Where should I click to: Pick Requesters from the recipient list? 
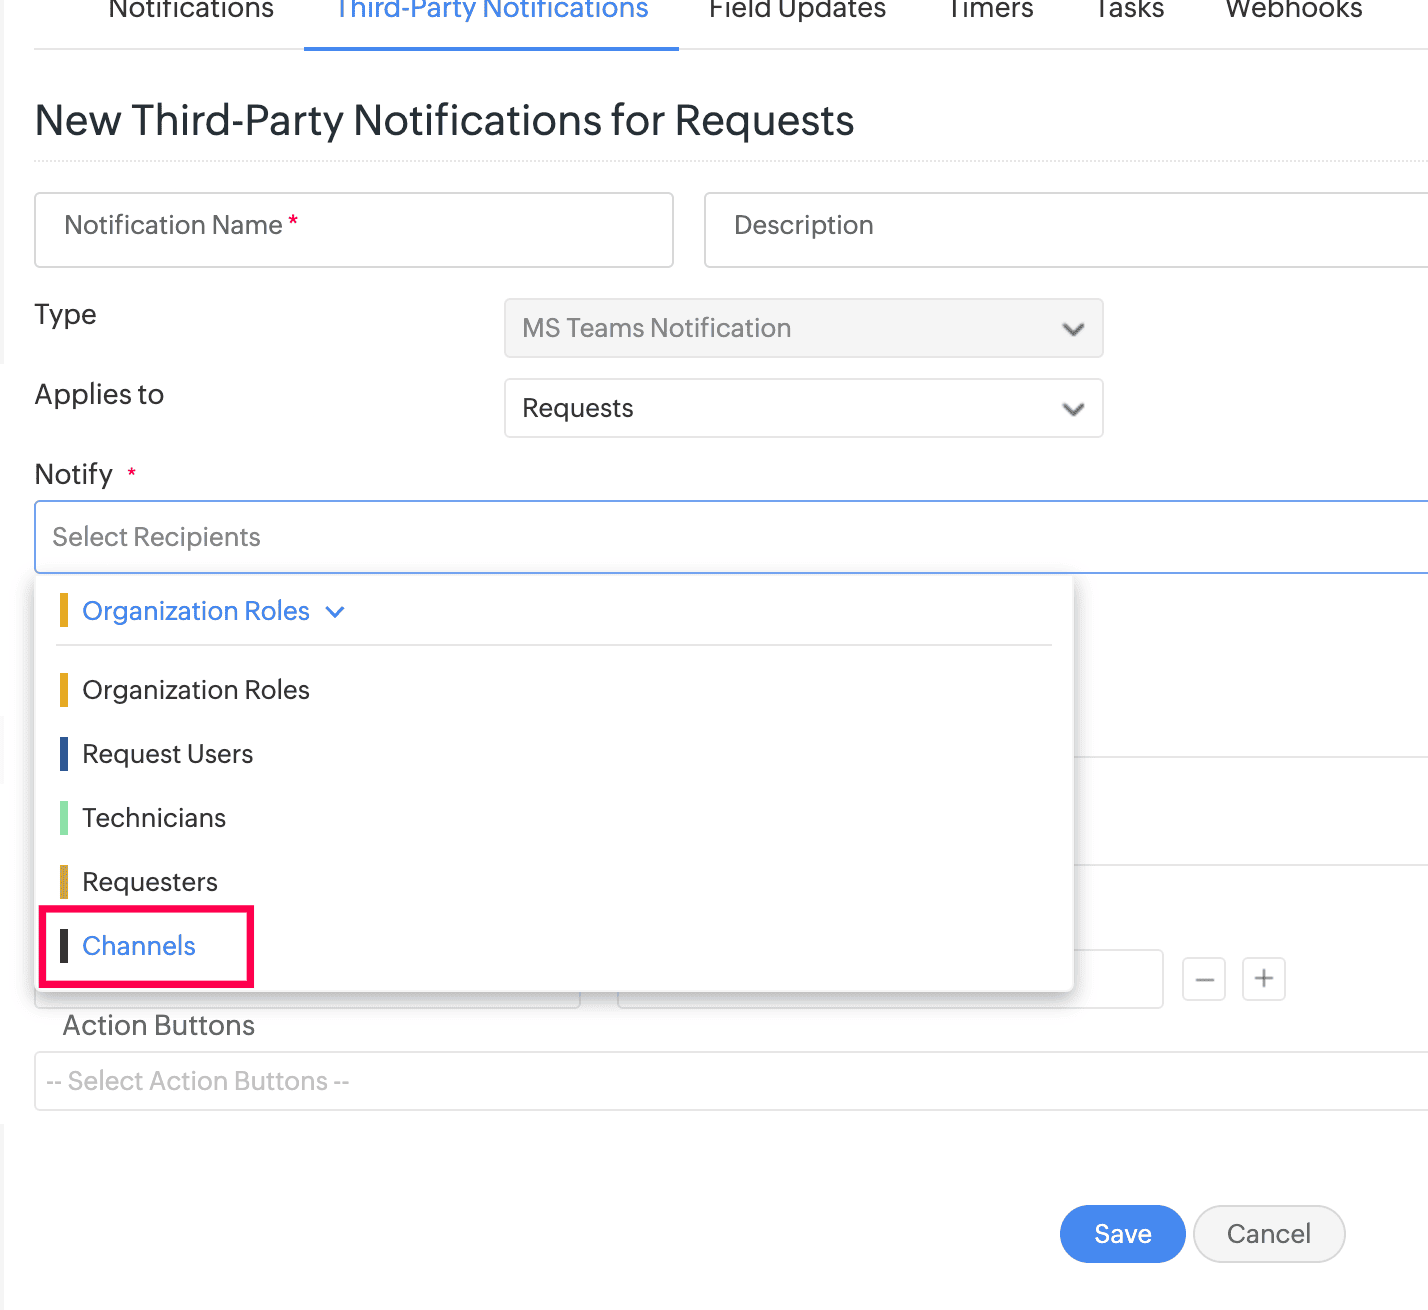click(150, 882)
